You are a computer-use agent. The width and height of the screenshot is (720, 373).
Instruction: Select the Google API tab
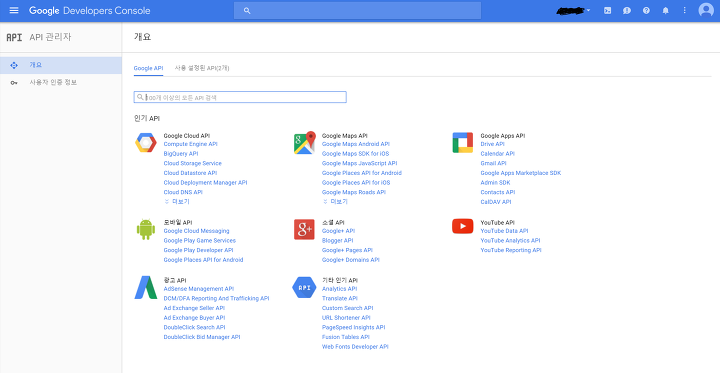click(x=148, y=68)
